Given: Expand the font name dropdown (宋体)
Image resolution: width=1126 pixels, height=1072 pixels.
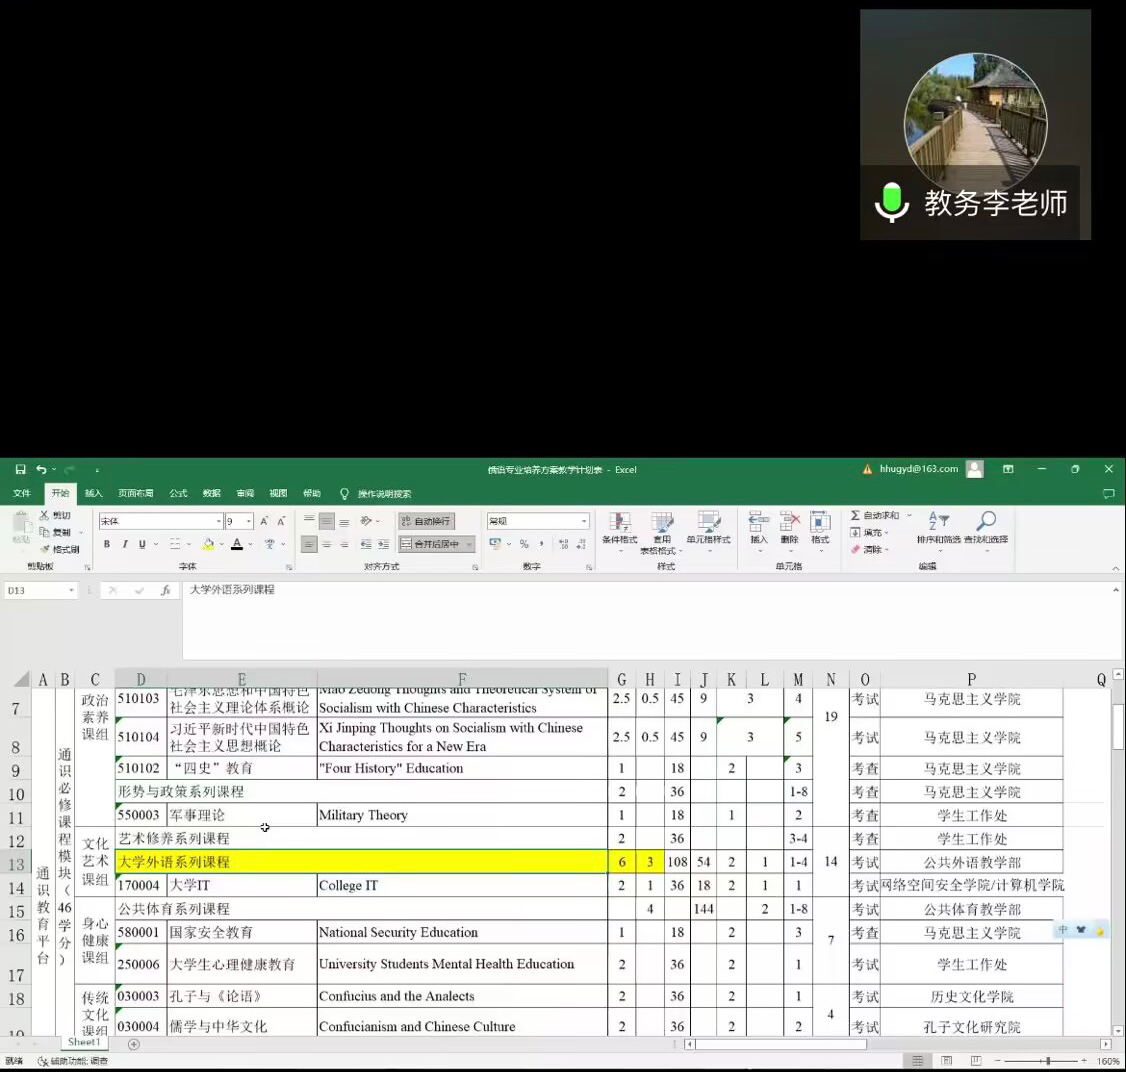Looking at the screenshot, I should click(x=219, y=521).
